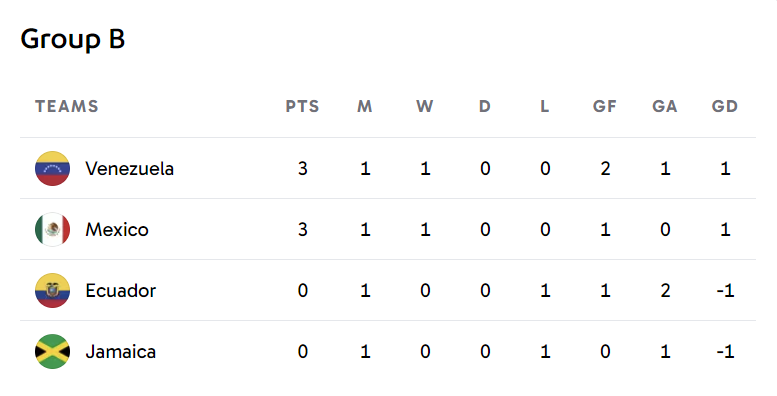Image resolution: width=777 pixels, height=396 pixels.
Task: Open the Venezuela team link
Action: pyautogui.click(x=129, y=169)
